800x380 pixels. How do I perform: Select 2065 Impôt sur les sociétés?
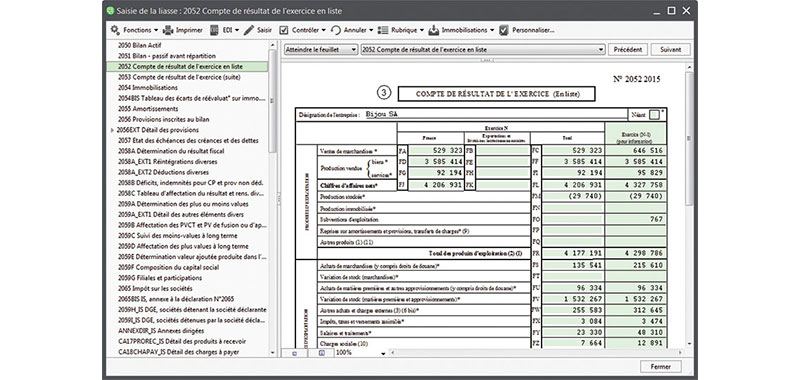click(x=154, y=288)
